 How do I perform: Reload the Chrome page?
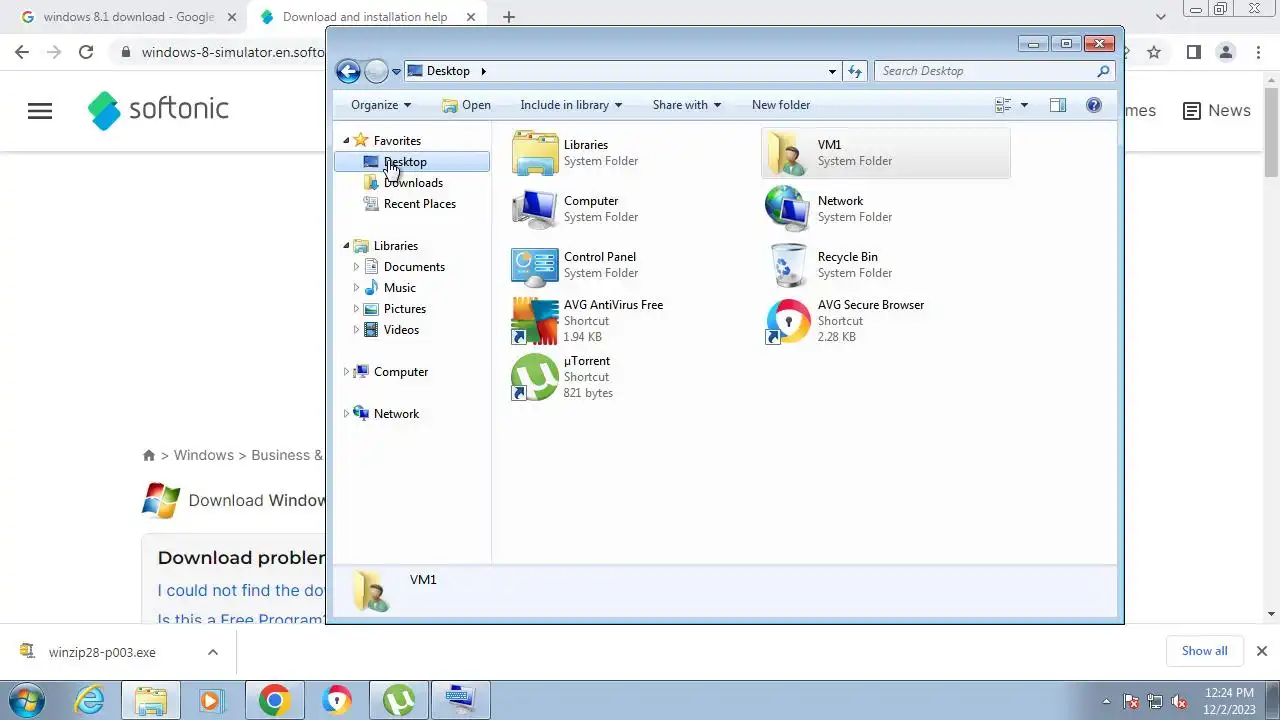[86, 52]
